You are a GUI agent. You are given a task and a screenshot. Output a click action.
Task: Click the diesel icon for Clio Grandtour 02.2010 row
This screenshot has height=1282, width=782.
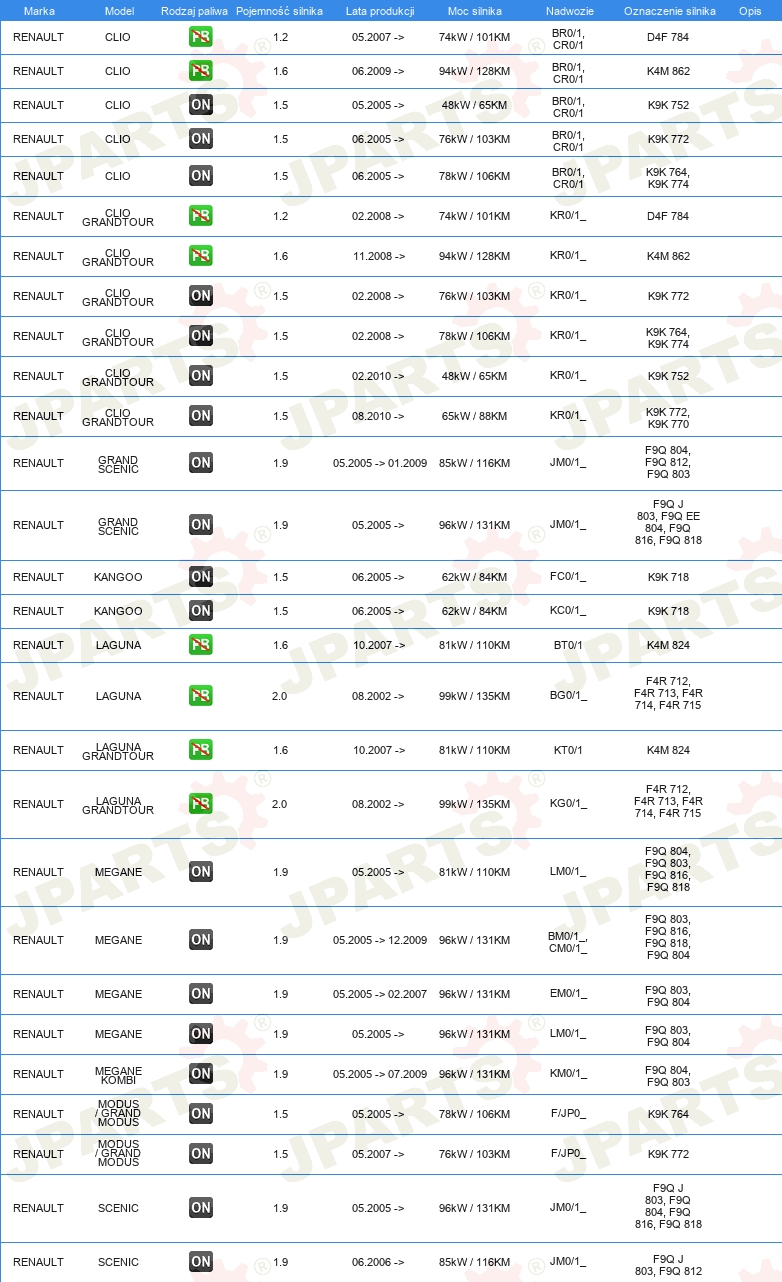pos(200,376)
